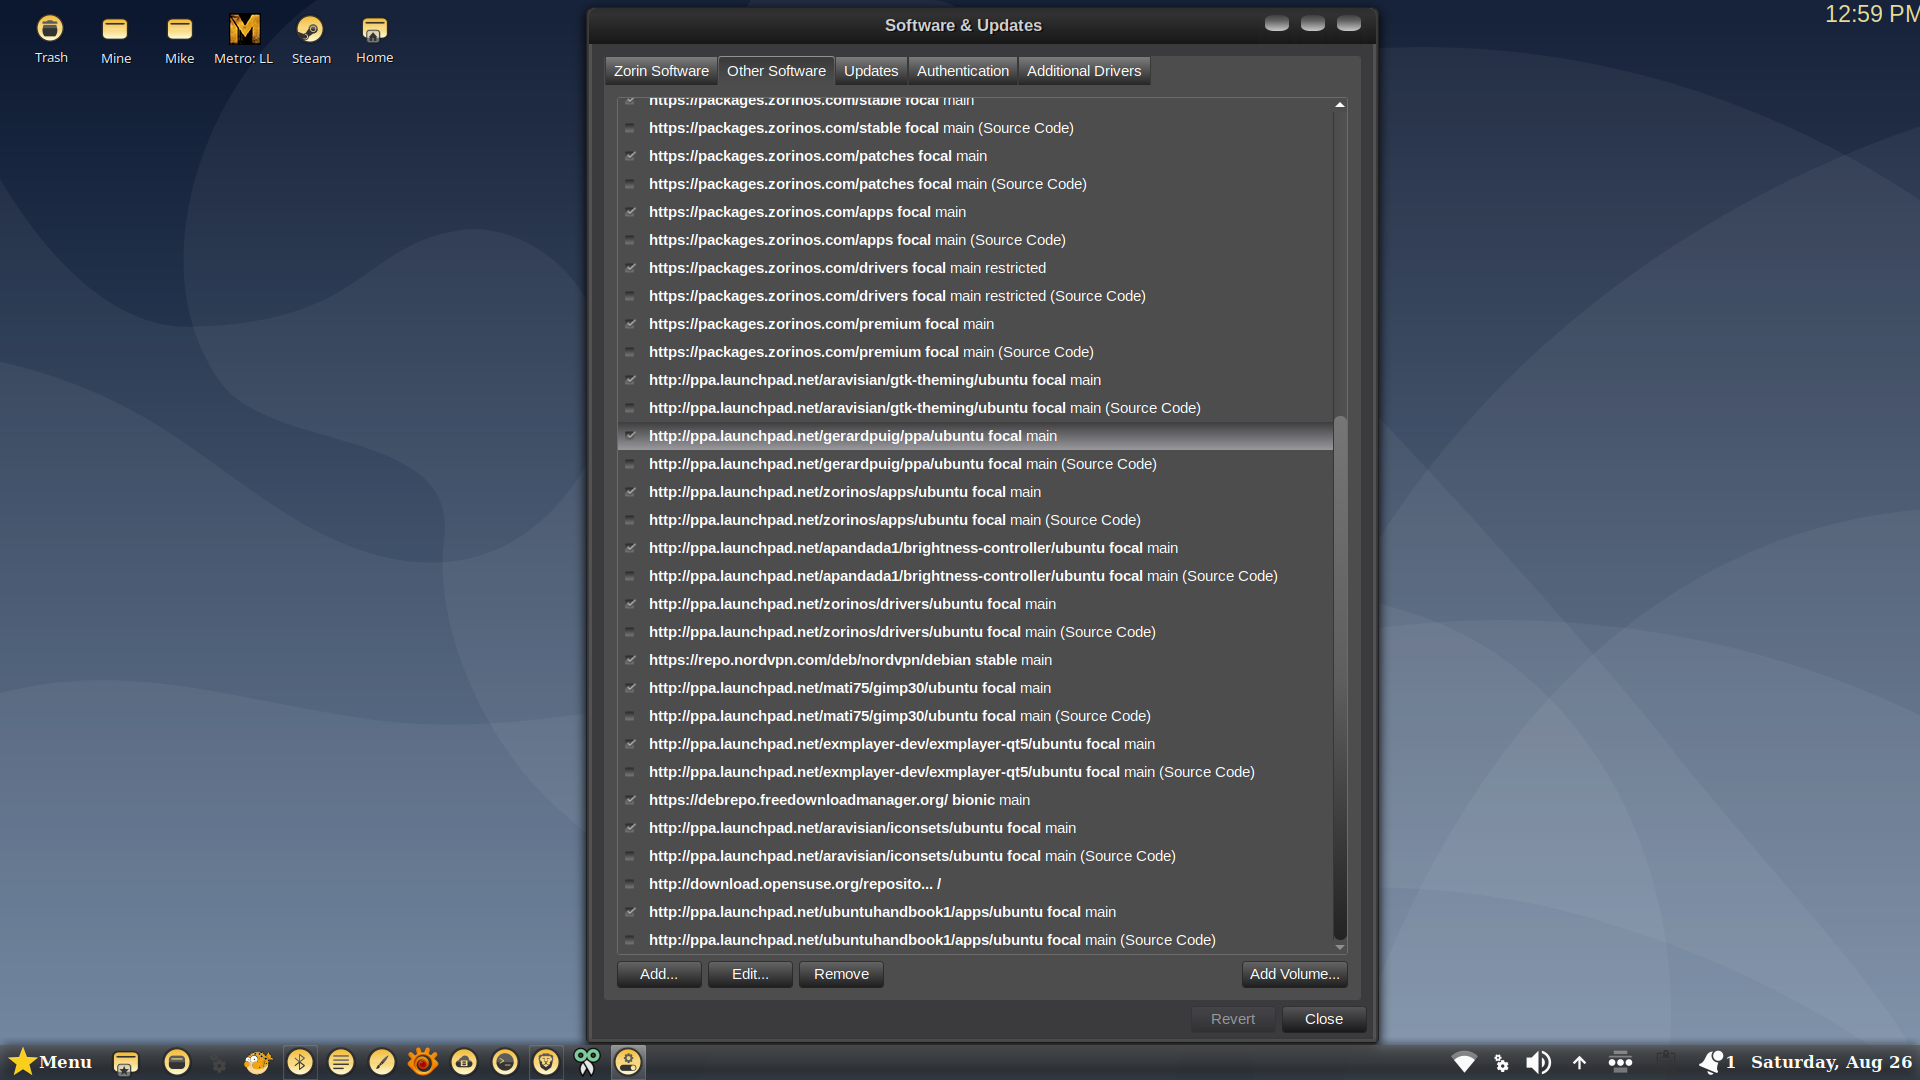Open the workspace switcher tray icon
This screenshot has width=1920, height=1080.
pos(1620,1062)
